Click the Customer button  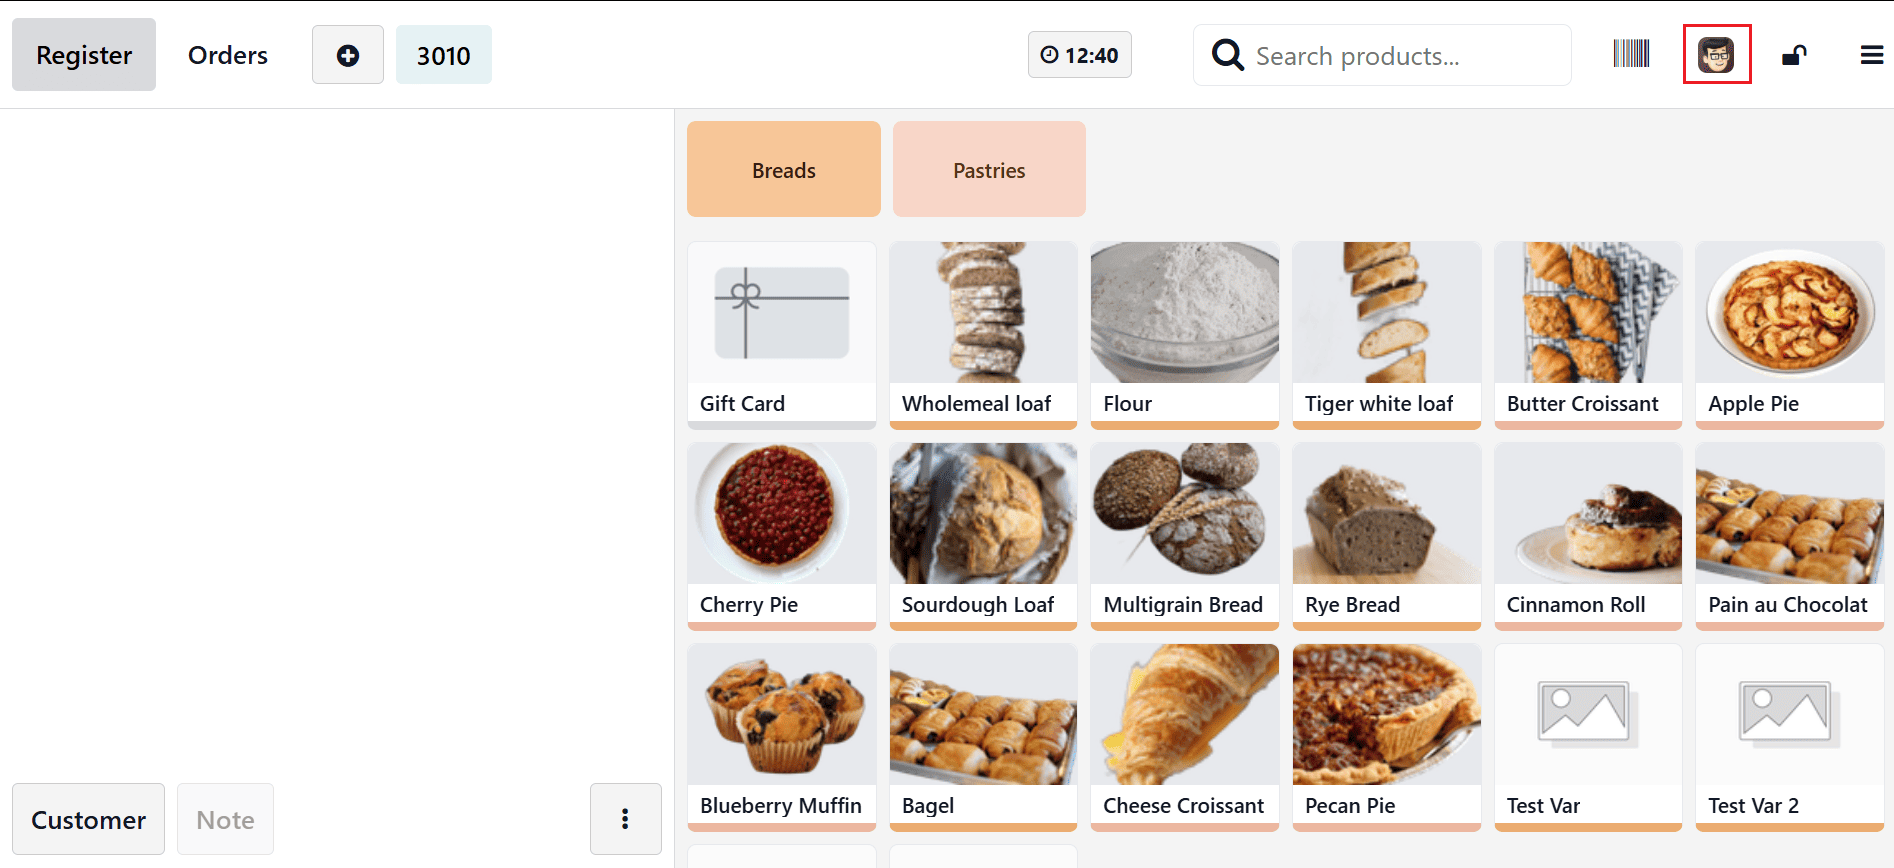click(88, 819)
